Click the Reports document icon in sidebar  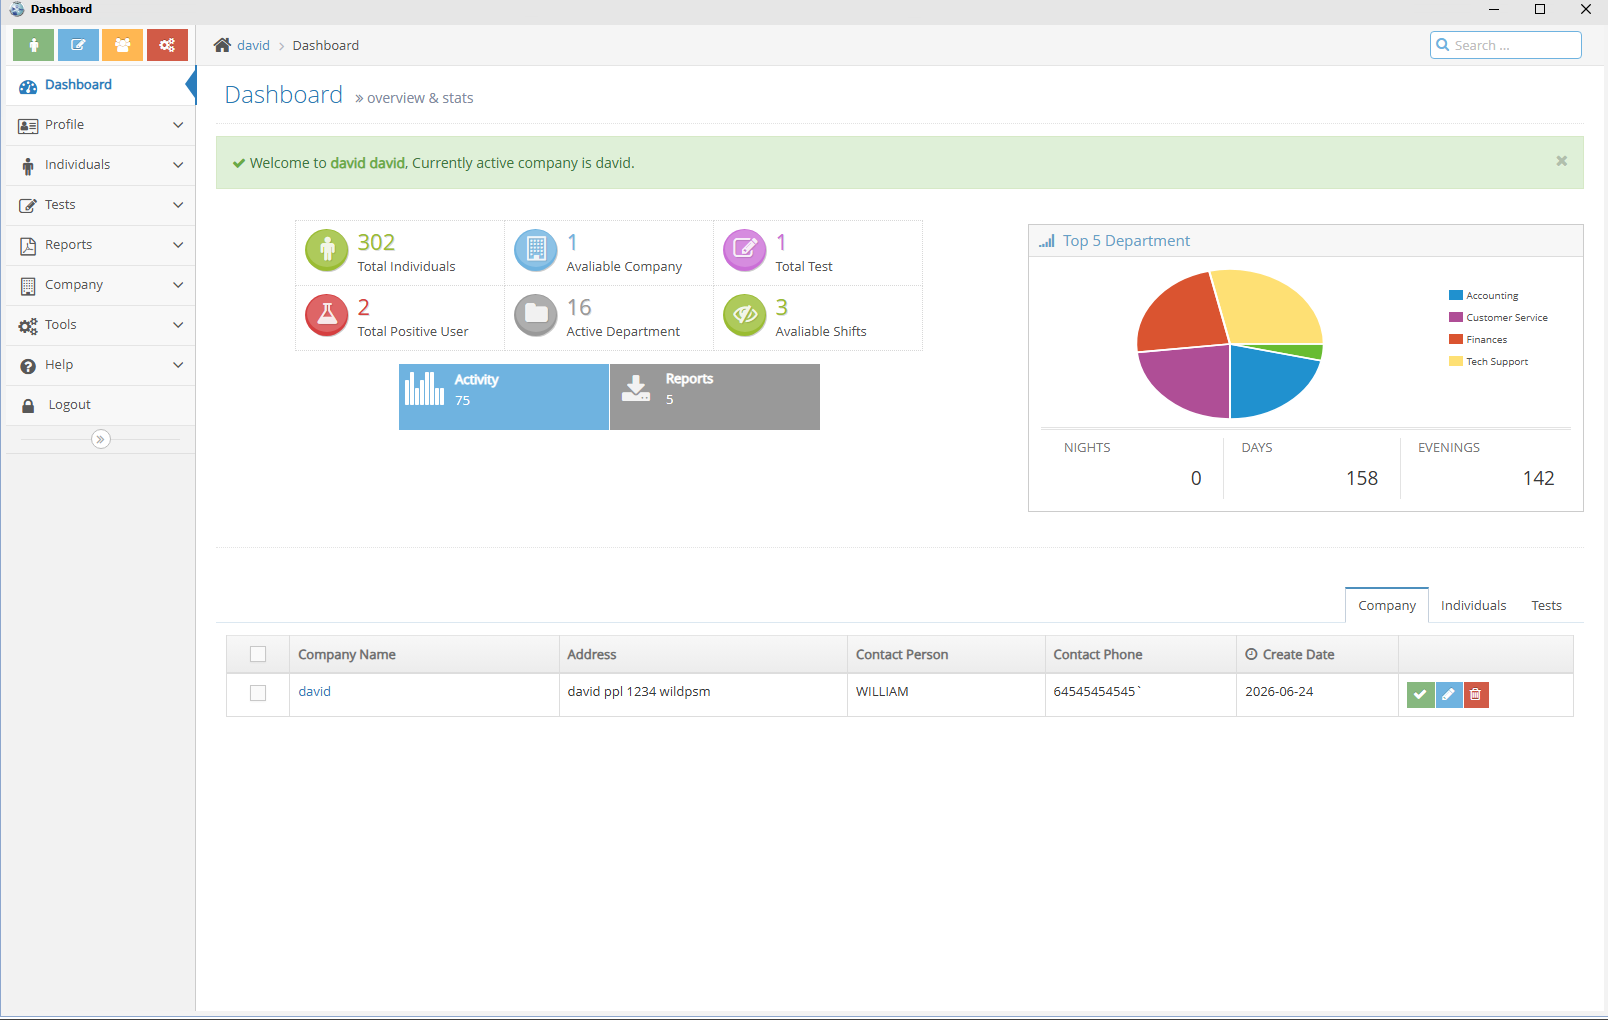(28, 246)
